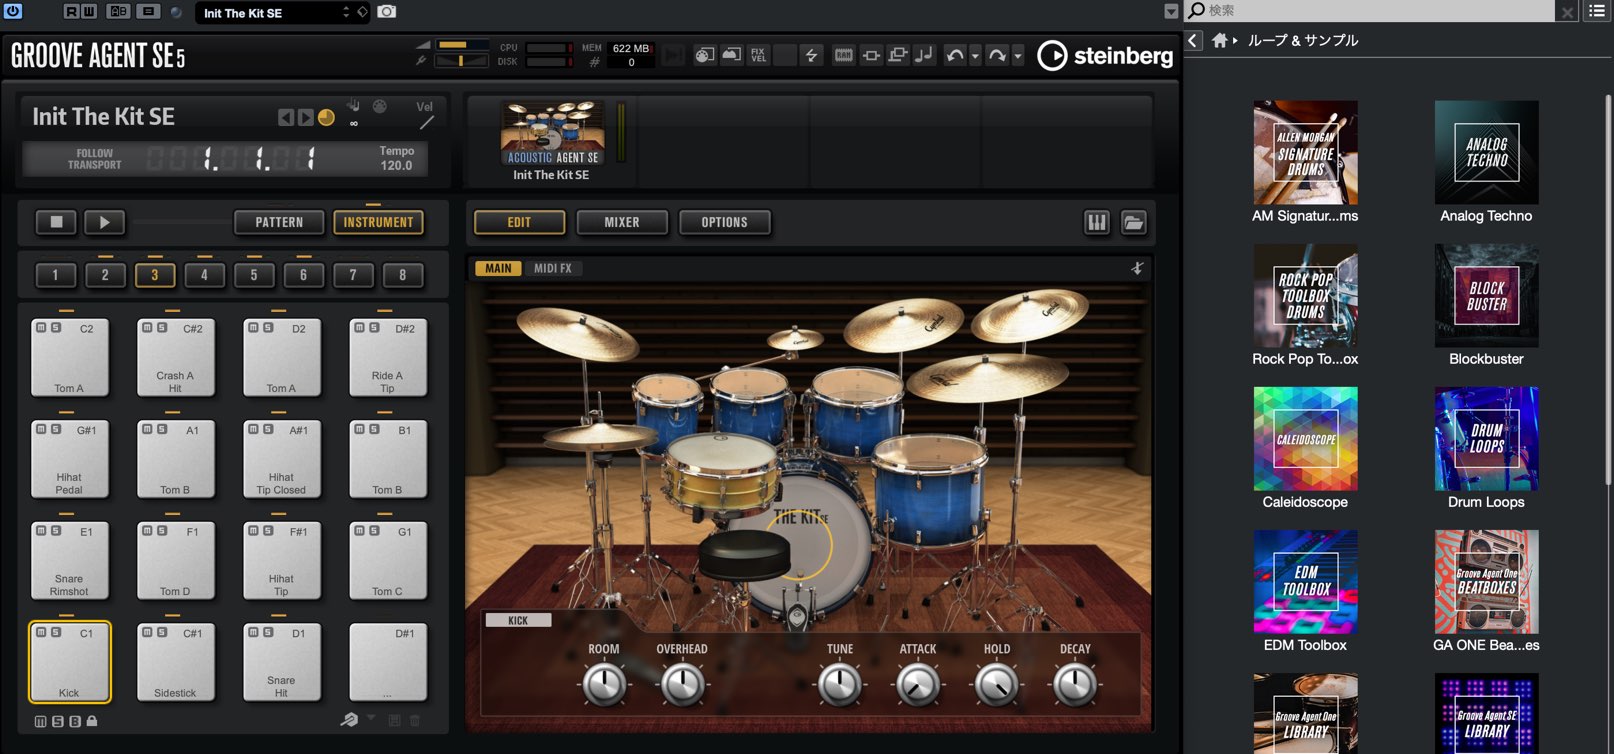Viewport: 1614px width, 754px height.
Task: Click the Stop button
Action: tap(56, 222)
